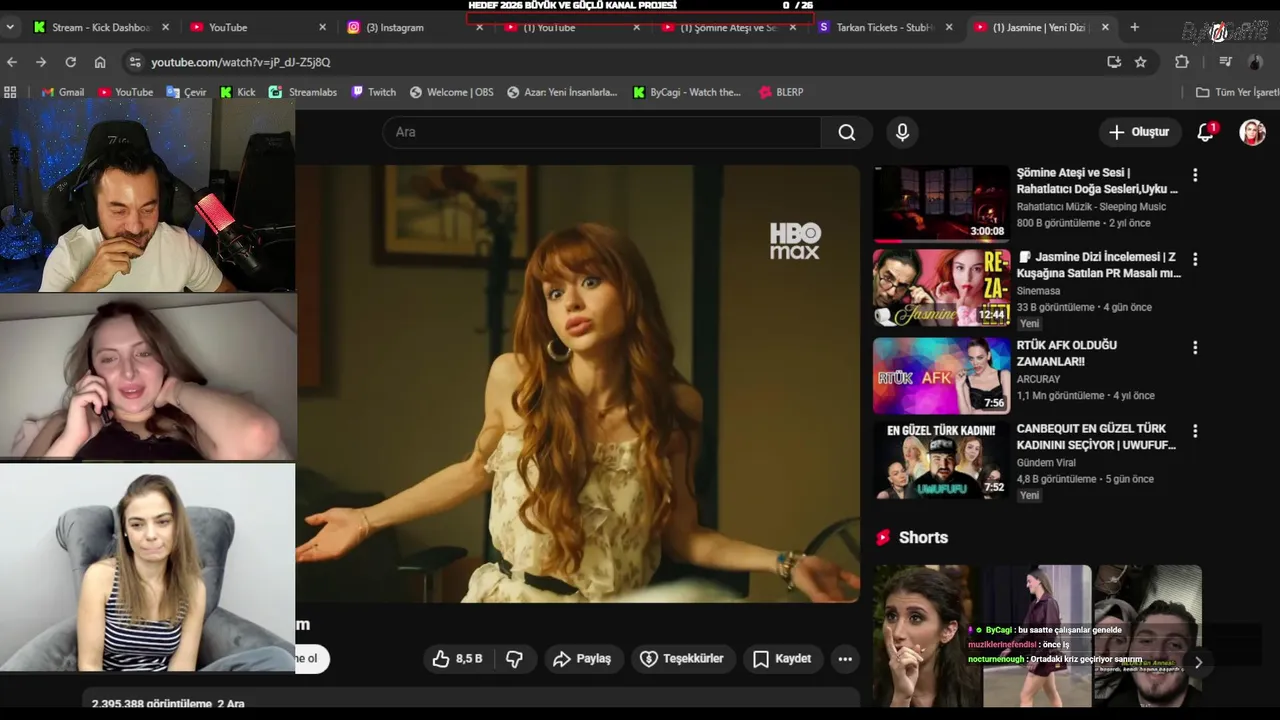The height and width of the screenshot is (720, 1280).
Task: Open the Azar: Yeni İnsanlarla bookmark
Action: coord(561,92)
